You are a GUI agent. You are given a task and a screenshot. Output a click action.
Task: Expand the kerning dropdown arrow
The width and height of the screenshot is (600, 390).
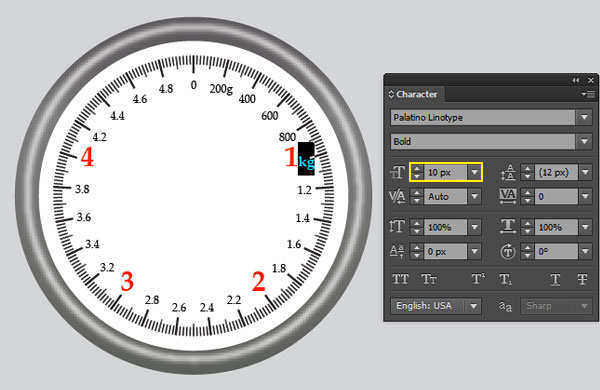474,197
